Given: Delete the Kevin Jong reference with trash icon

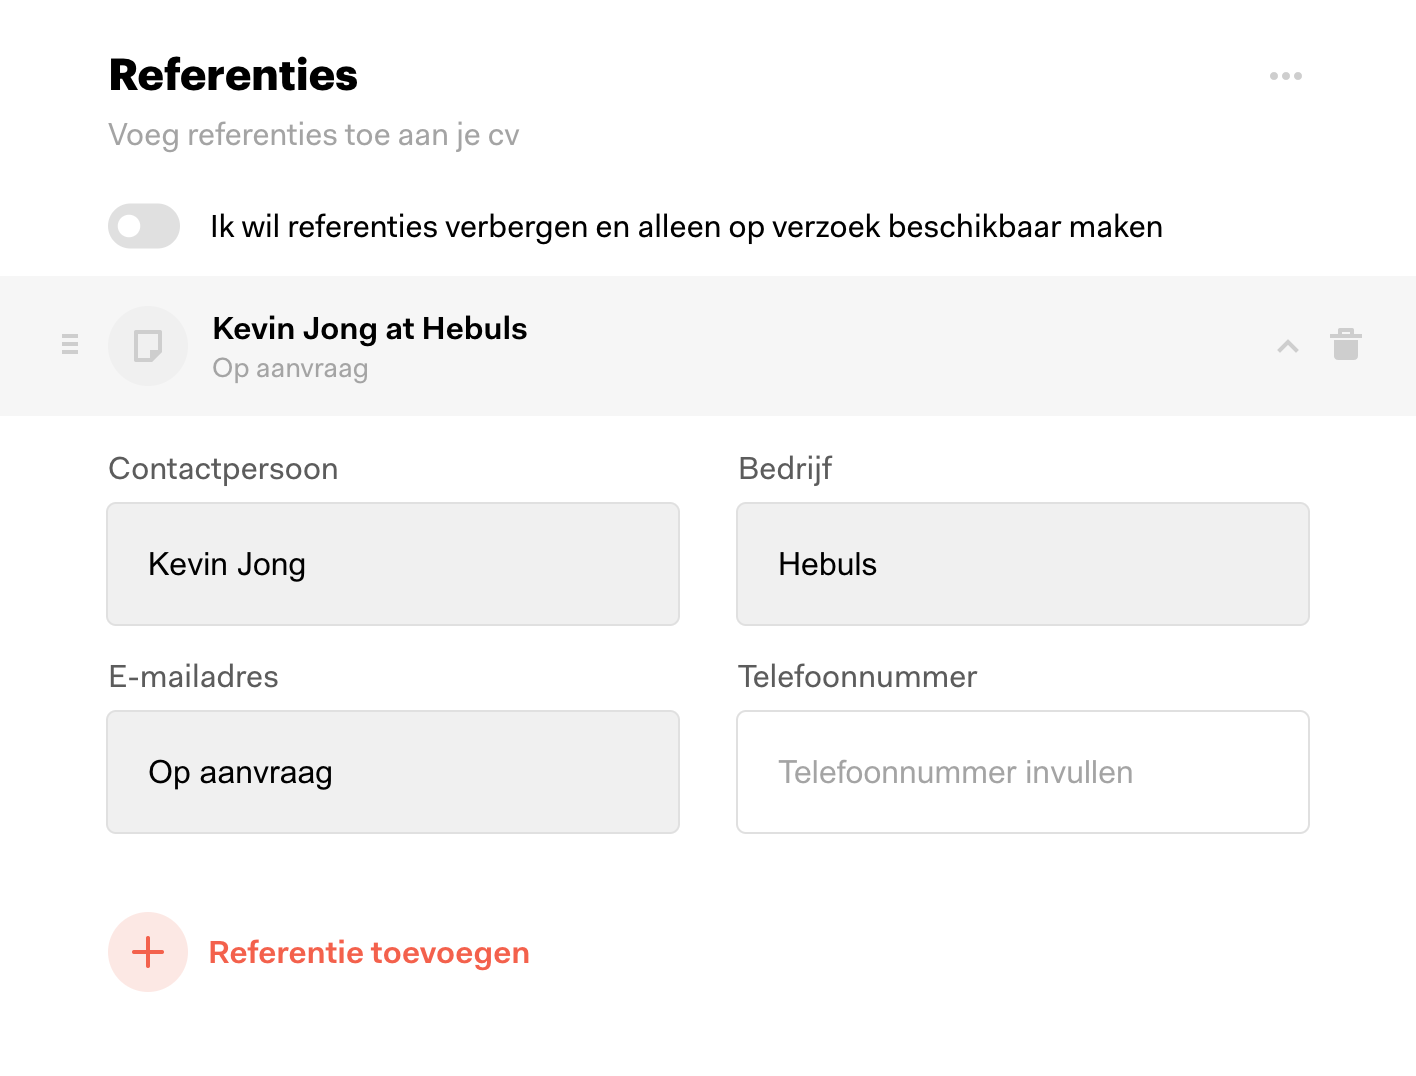Looking at the screenshot, I should 1346,344.
